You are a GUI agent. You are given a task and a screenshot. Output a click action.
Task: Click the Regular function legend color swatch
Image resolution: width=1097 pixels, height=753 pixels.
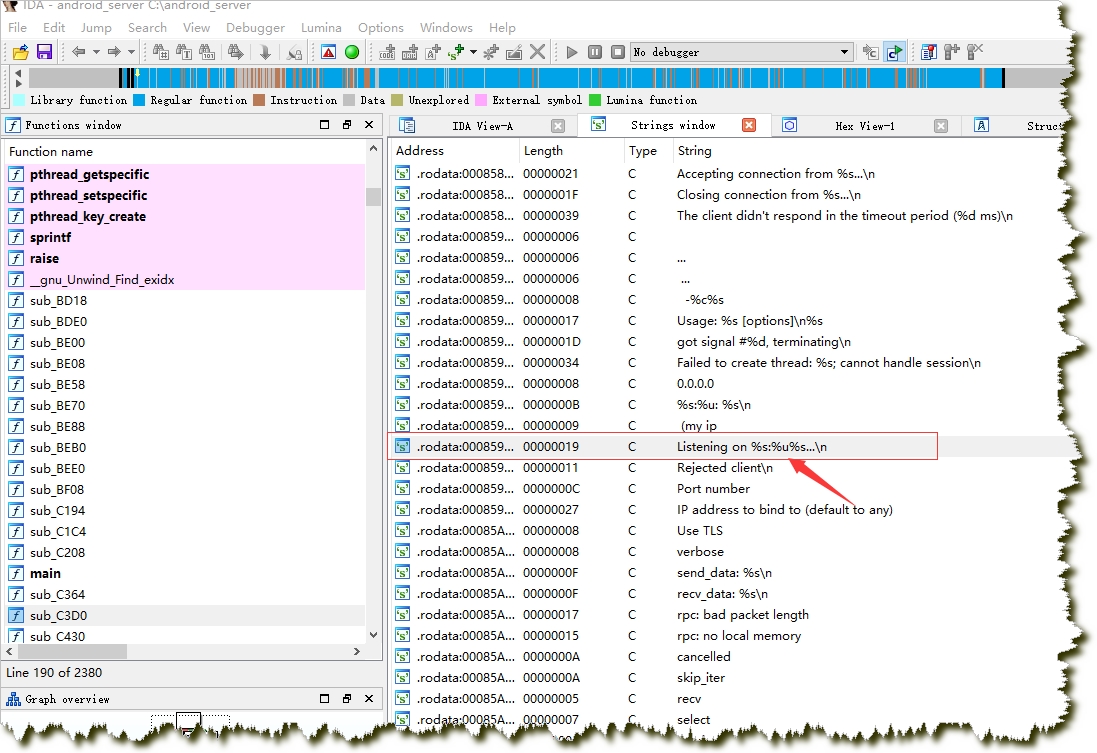(x=139, y=100)
